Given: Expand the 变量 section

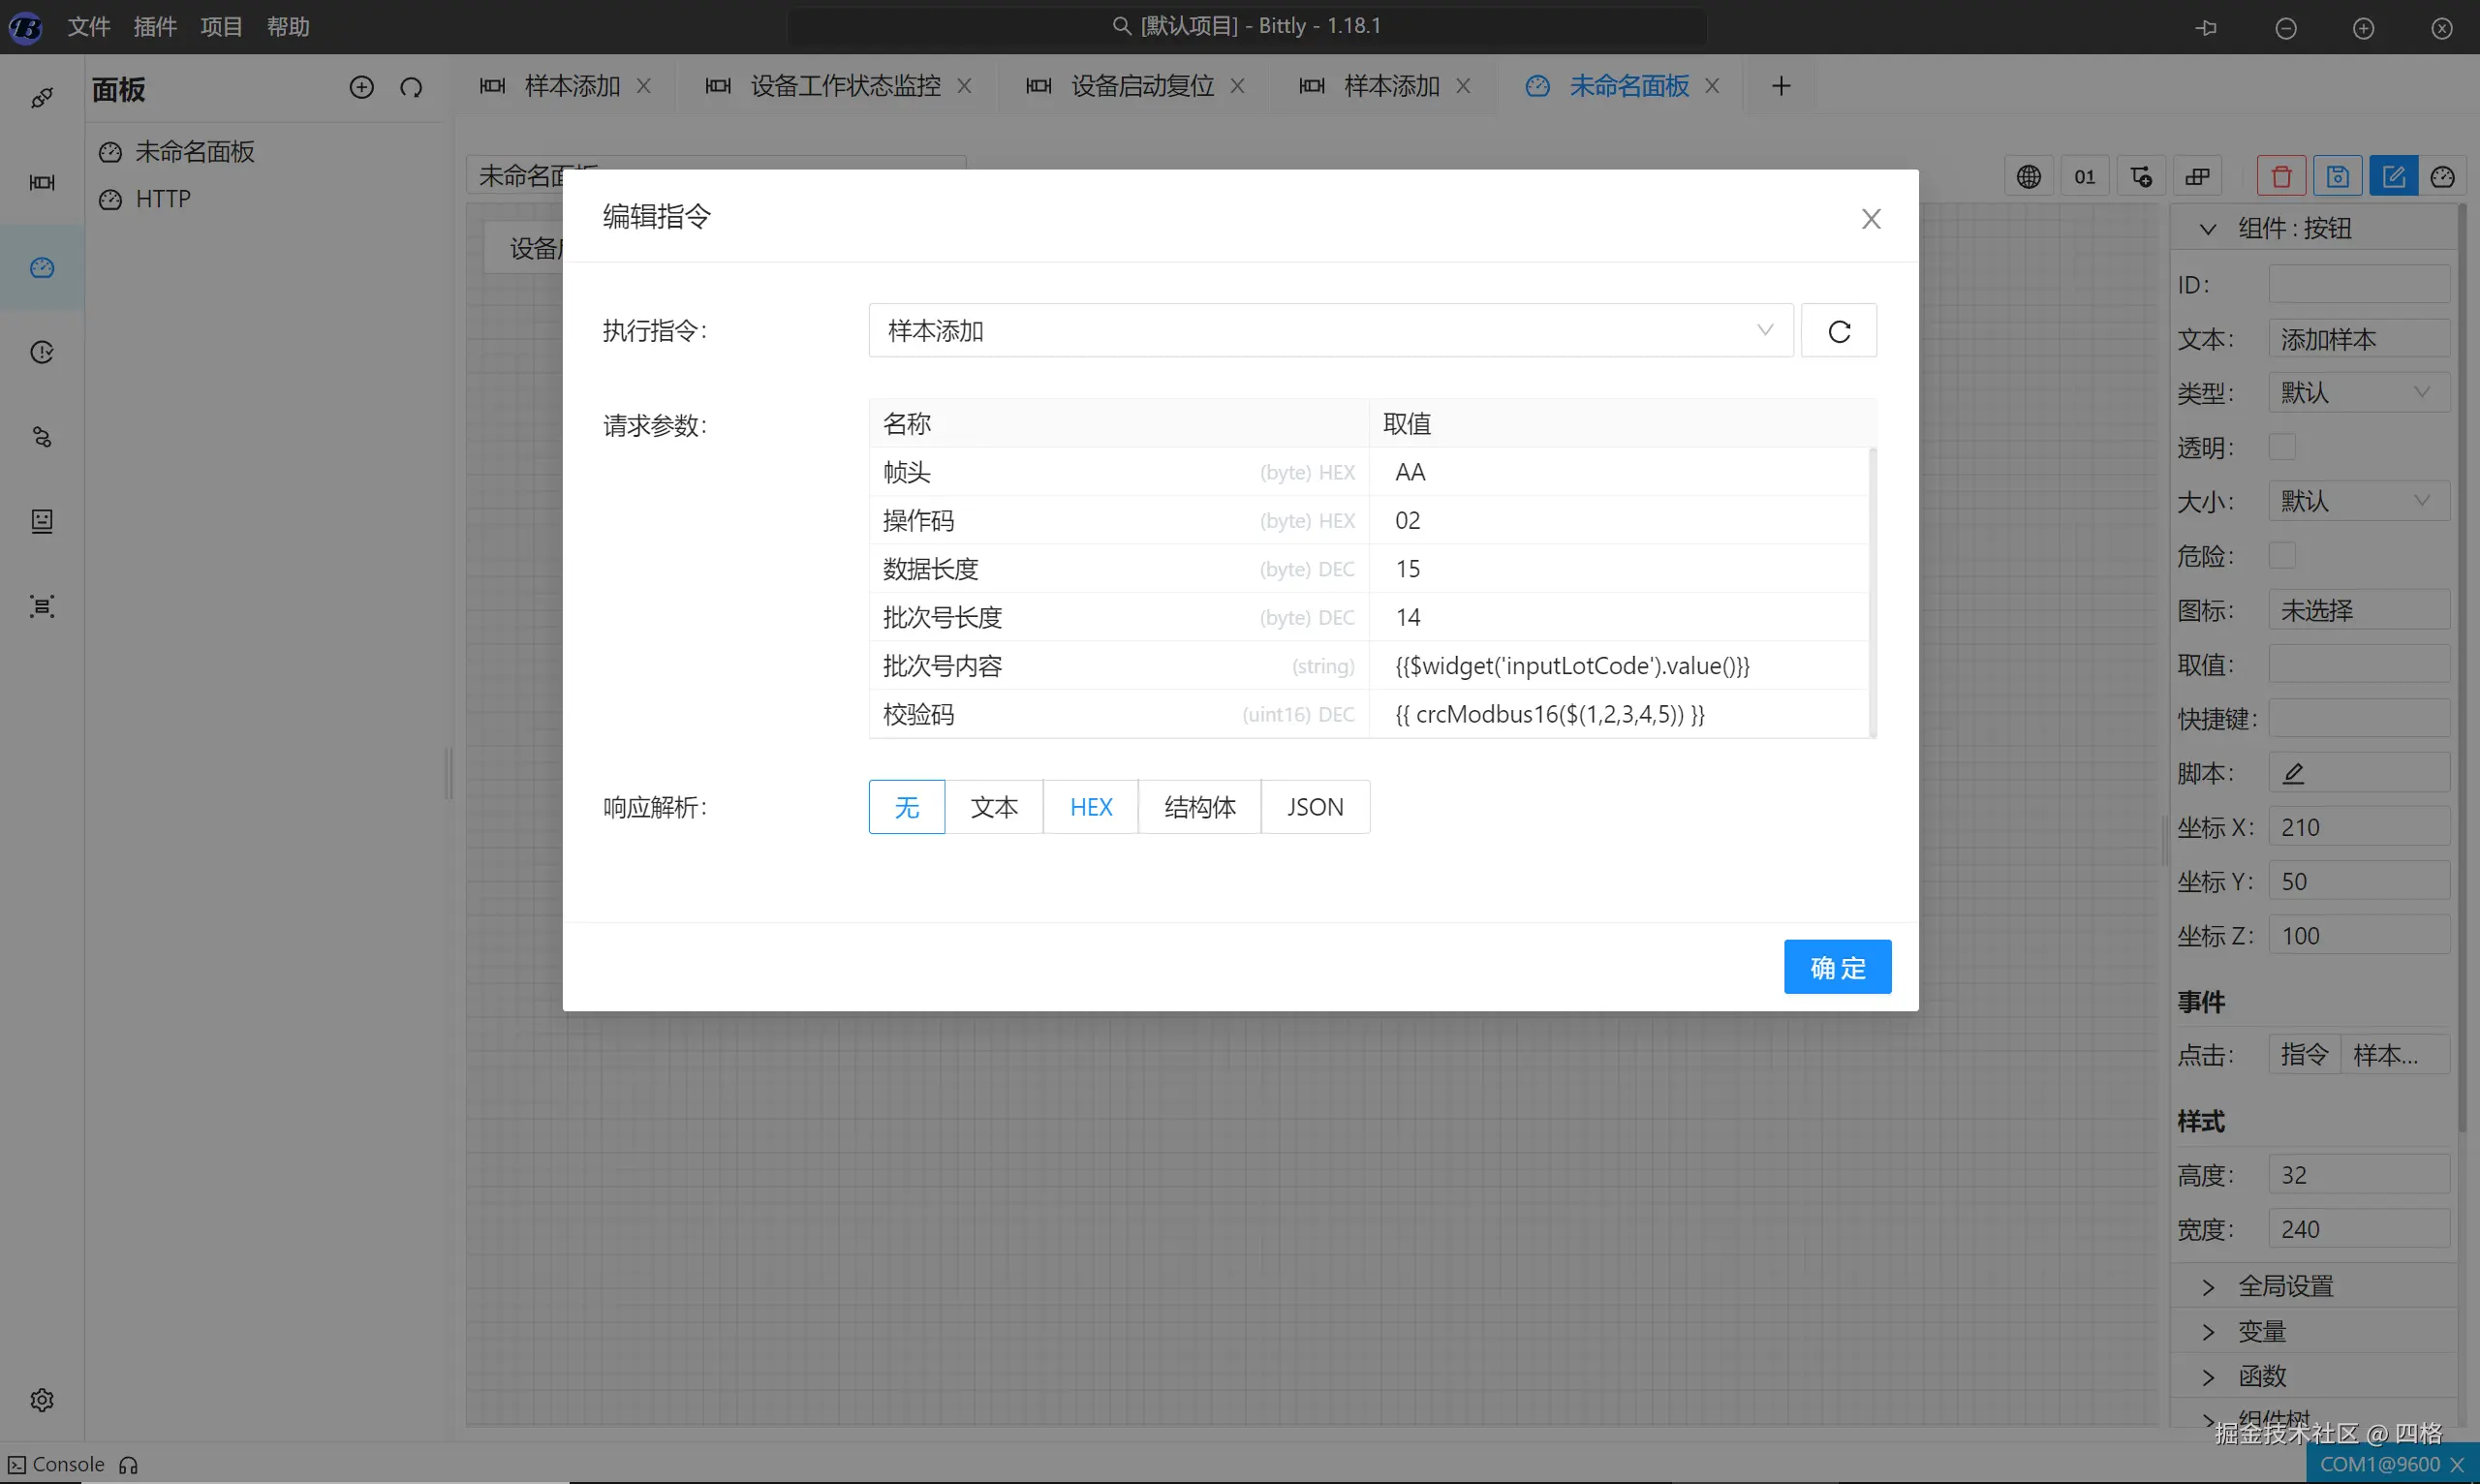Looking at the screenshot, I should click(2261, 1331).
